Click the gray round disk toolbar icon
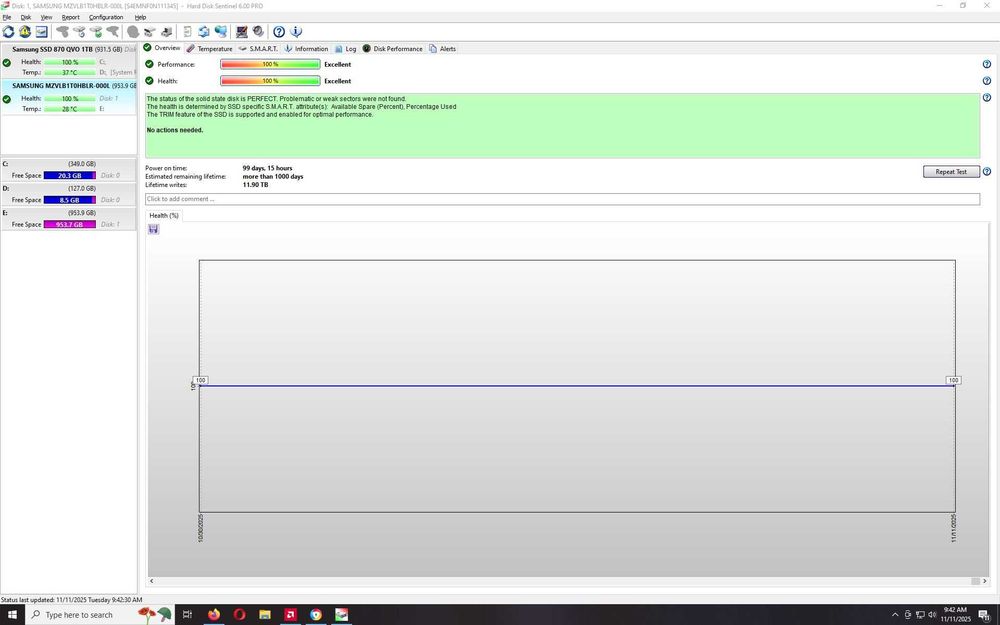The height and width of the screenshot is (625, 1000). pyautogui.click(x=133, y=31)
